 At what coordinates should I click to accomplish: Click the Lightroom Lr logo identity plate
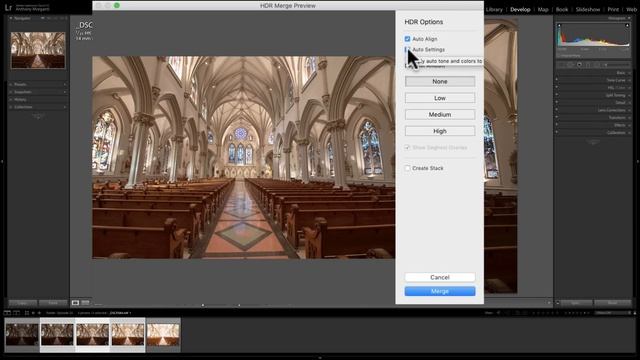[x=8, y=7]
